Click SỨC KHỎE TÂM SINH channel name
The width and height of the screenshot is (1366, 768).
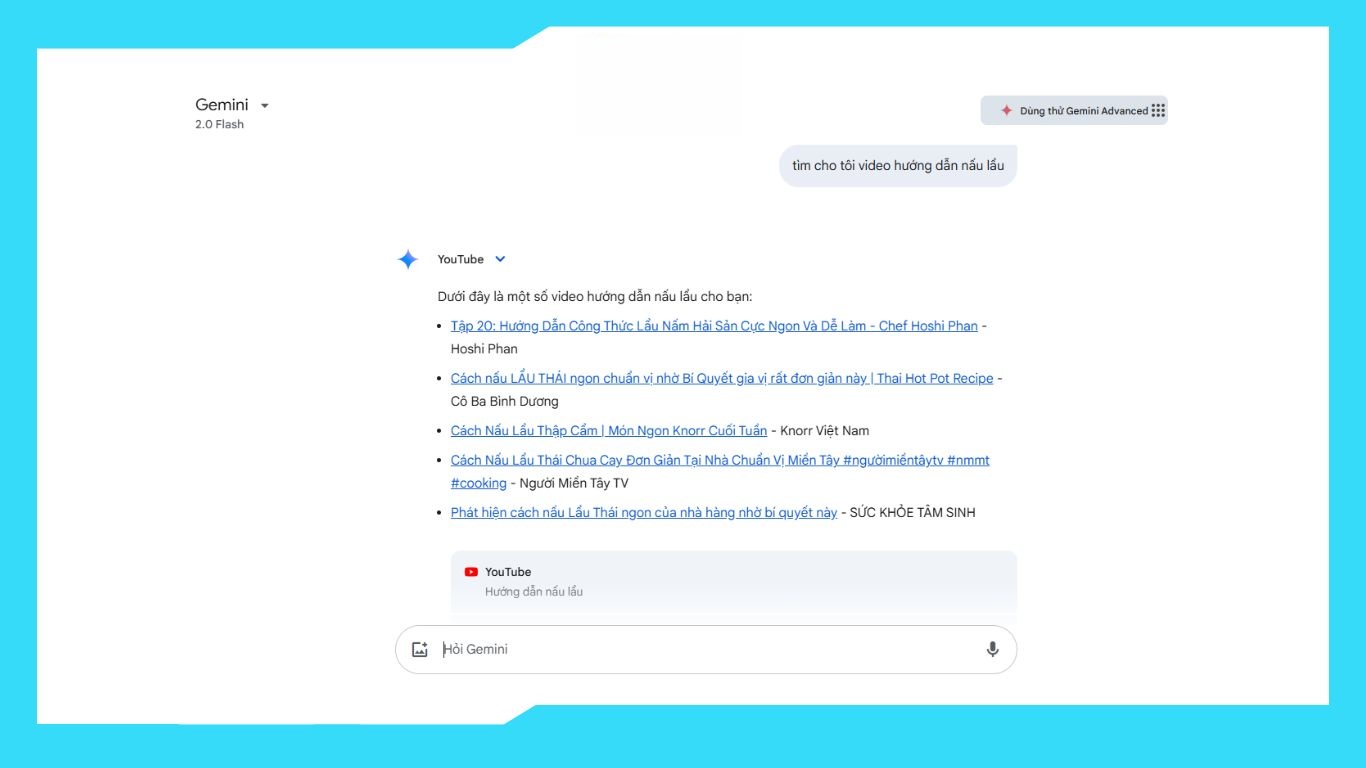coord(912,513)
